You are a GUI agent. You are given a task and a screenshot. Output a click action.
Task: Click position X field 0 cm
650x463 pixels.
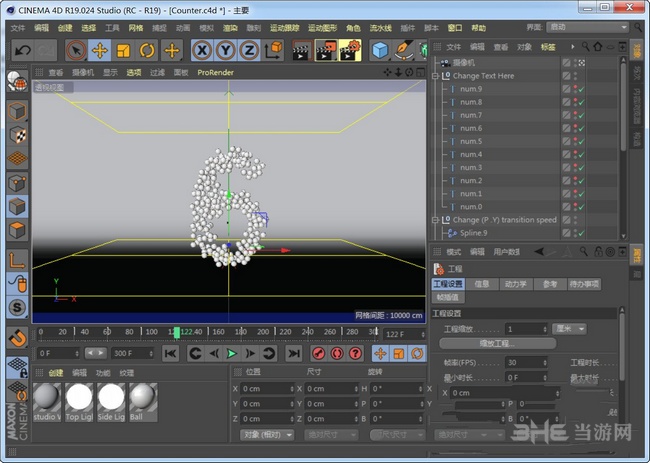coord(267,389)
